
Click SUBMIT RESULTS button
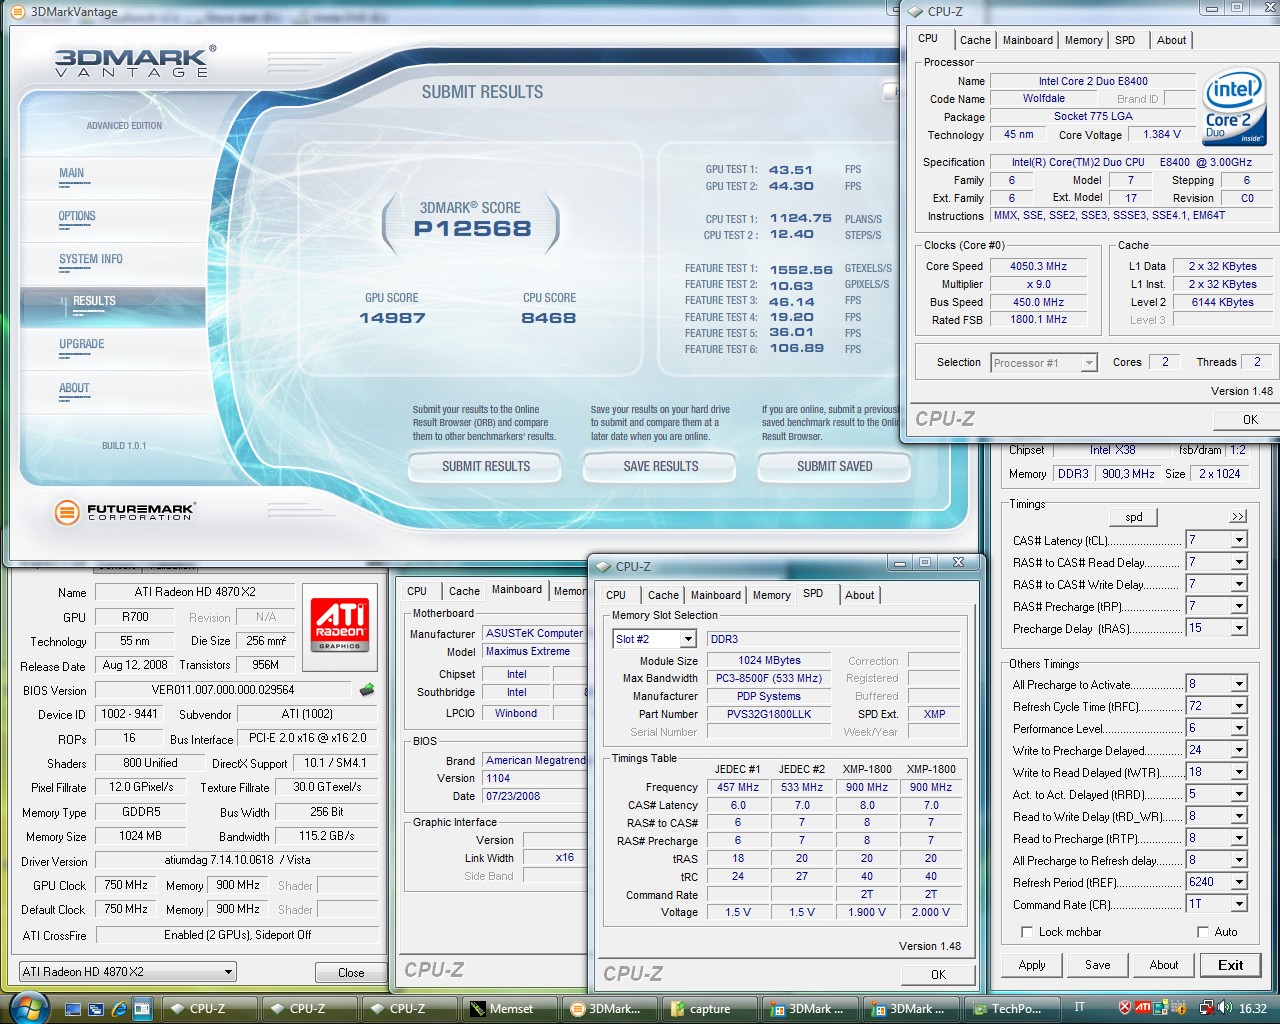click(486, 466)
